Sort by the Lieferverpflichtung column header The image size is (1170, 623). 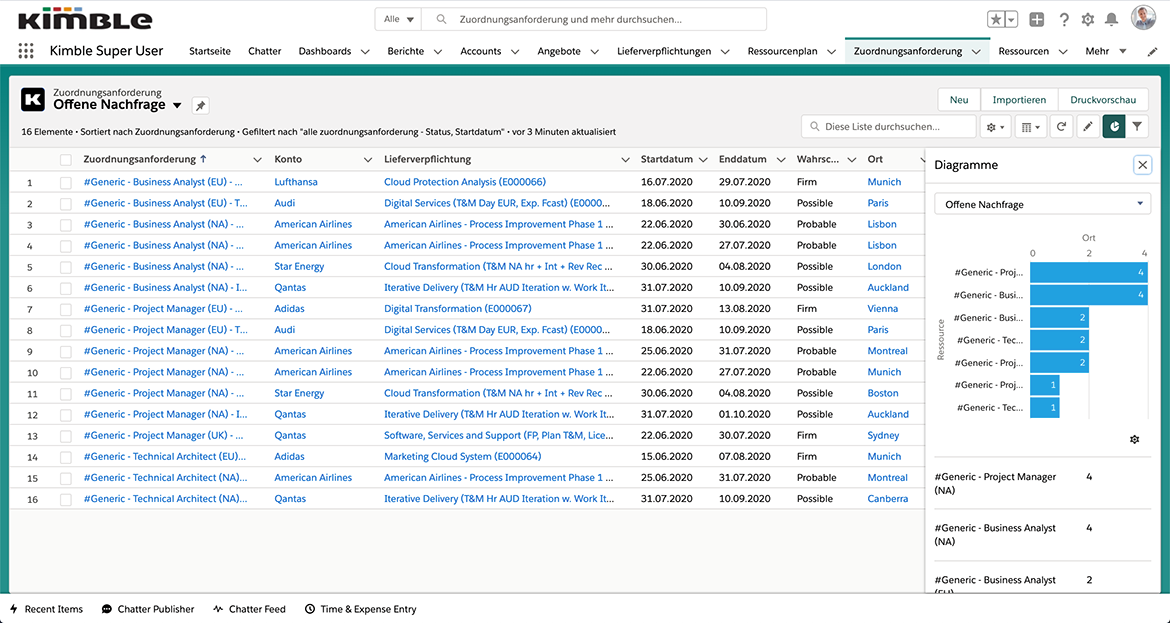coord(428,160)
